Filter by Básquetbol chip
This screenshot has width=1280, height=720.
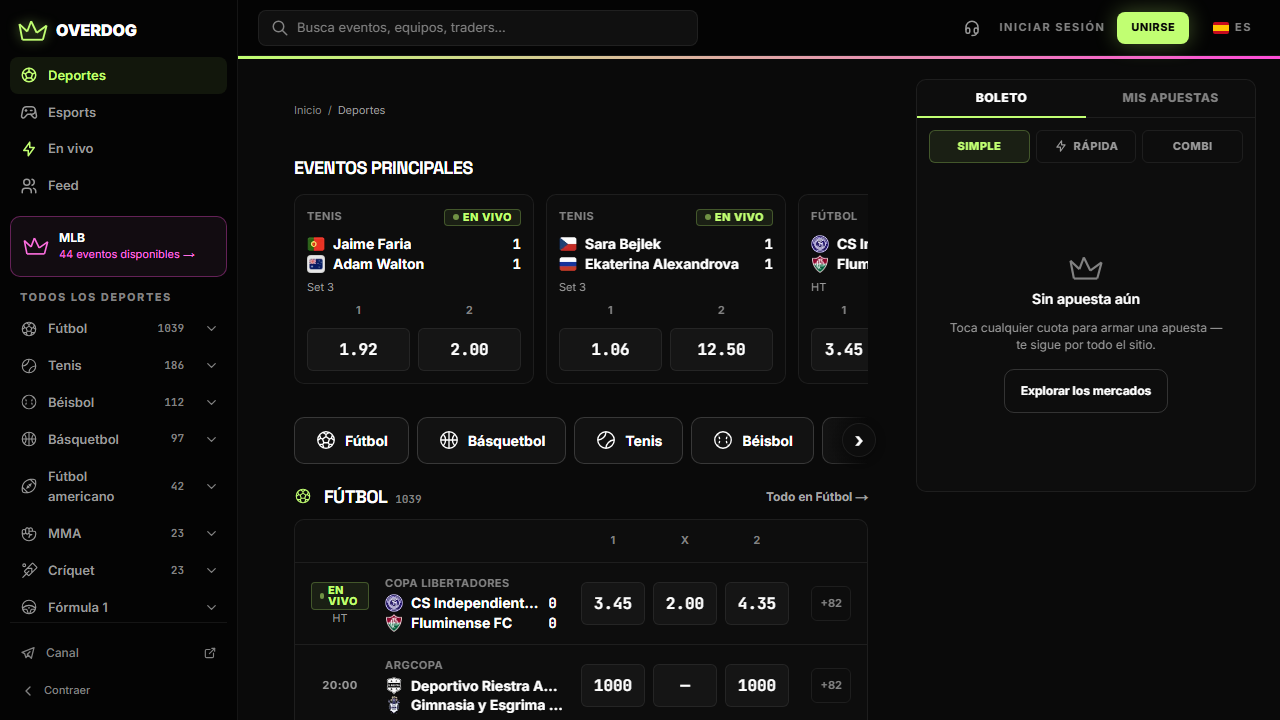[491, 441]
